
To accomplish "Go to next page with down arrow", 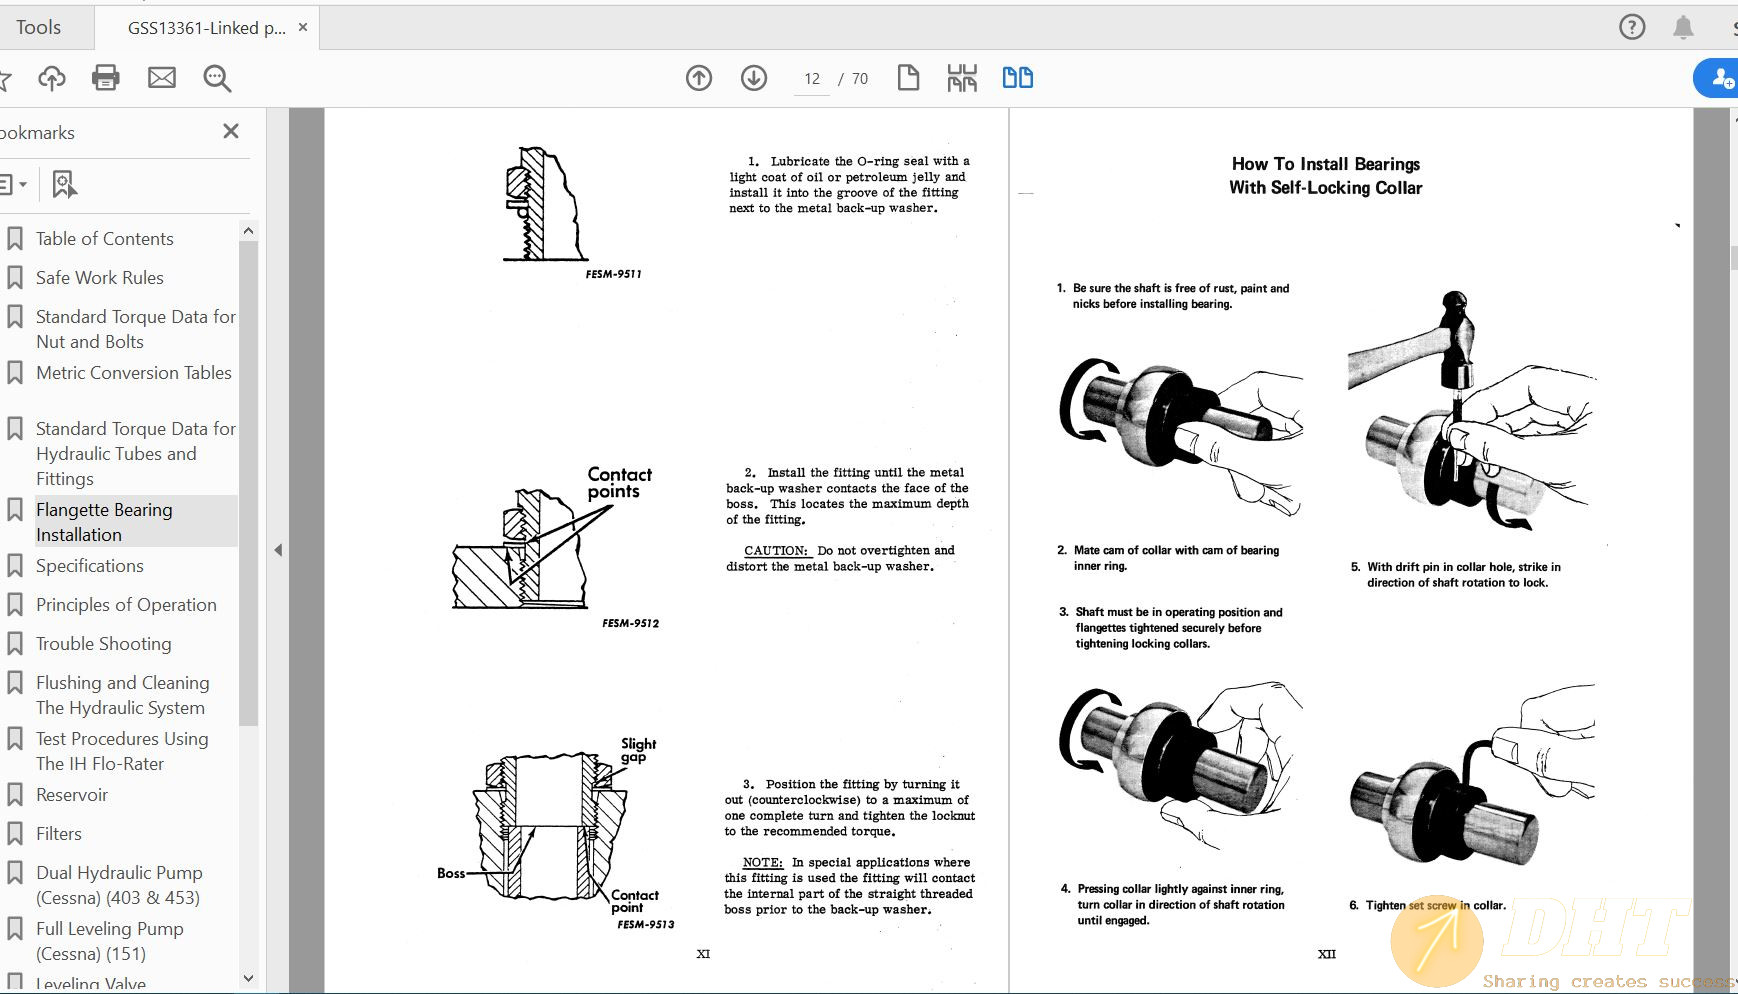I will coord(754,78).
